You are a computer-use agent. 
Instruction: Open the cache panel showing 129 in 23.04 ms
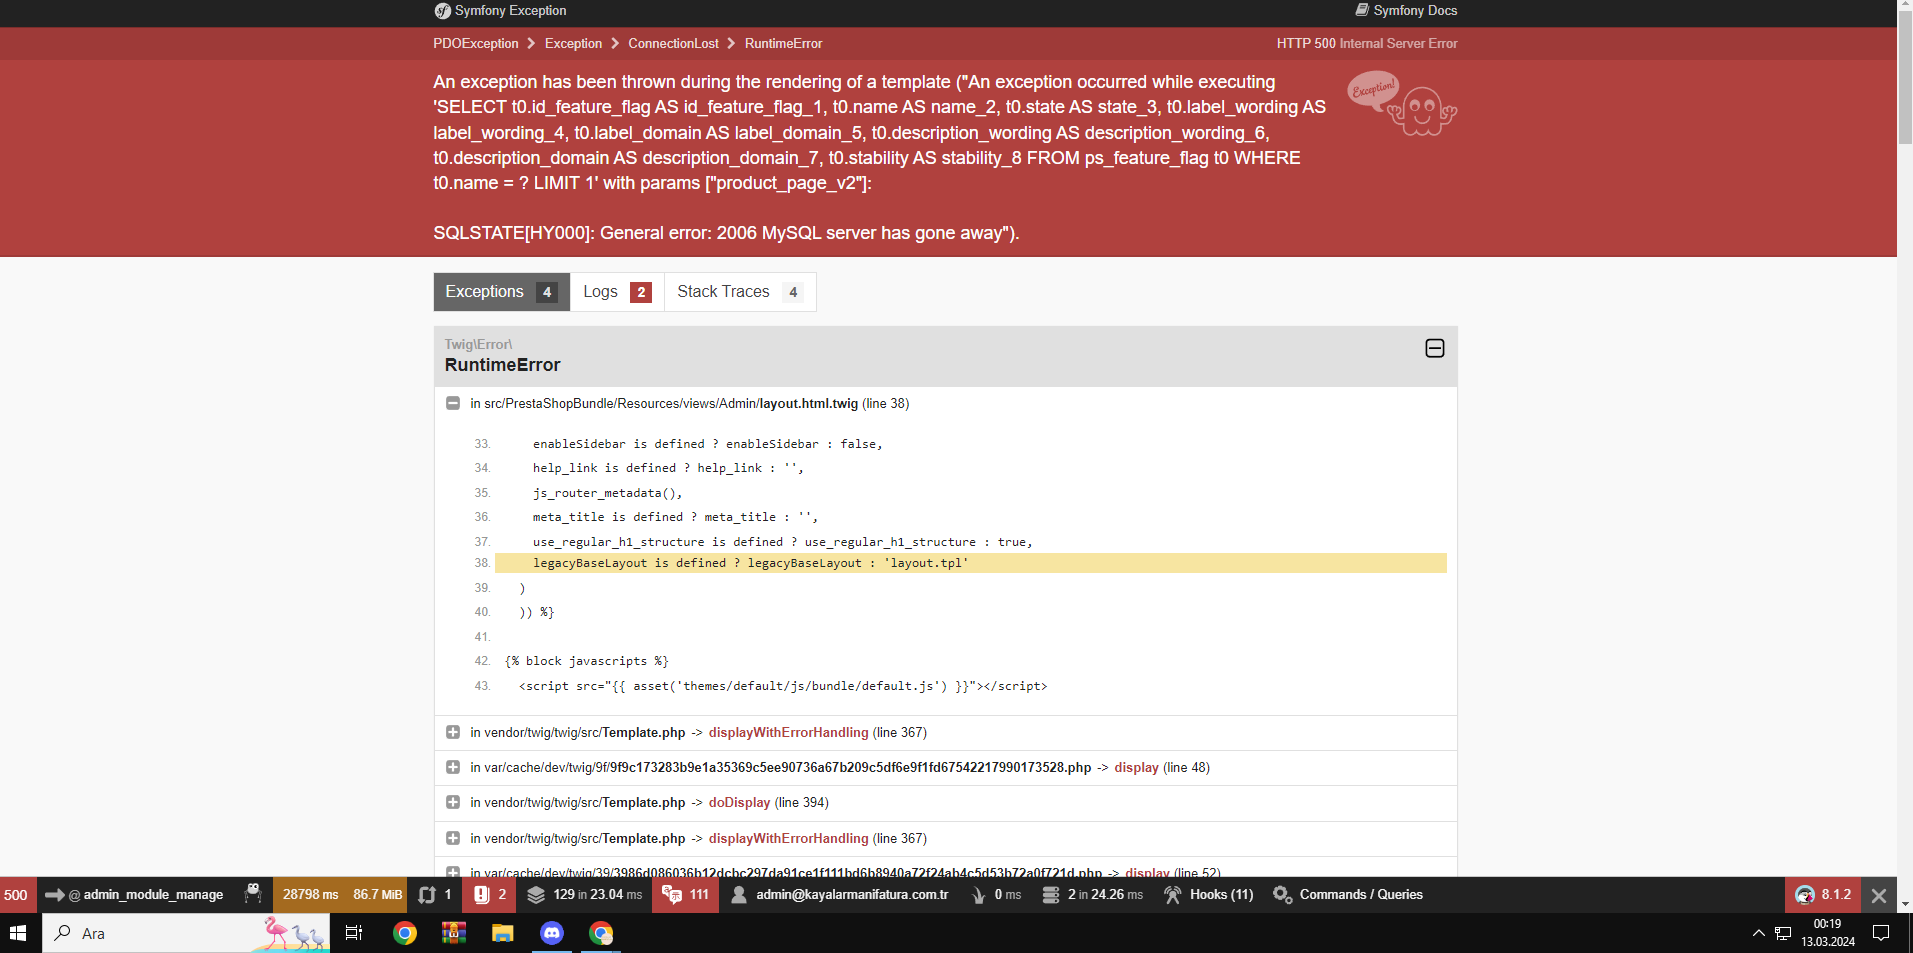(x=584, y=895)
